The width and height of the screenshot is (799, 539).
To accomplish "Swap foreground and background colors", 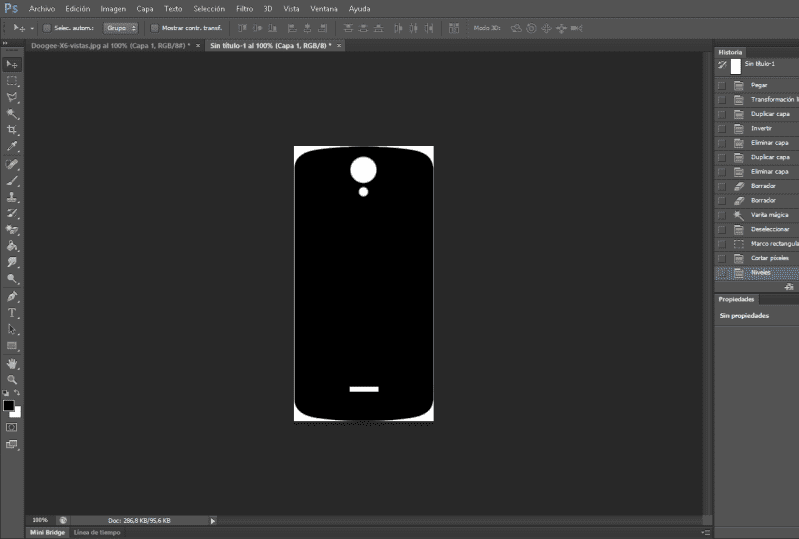I will point(17,393).
